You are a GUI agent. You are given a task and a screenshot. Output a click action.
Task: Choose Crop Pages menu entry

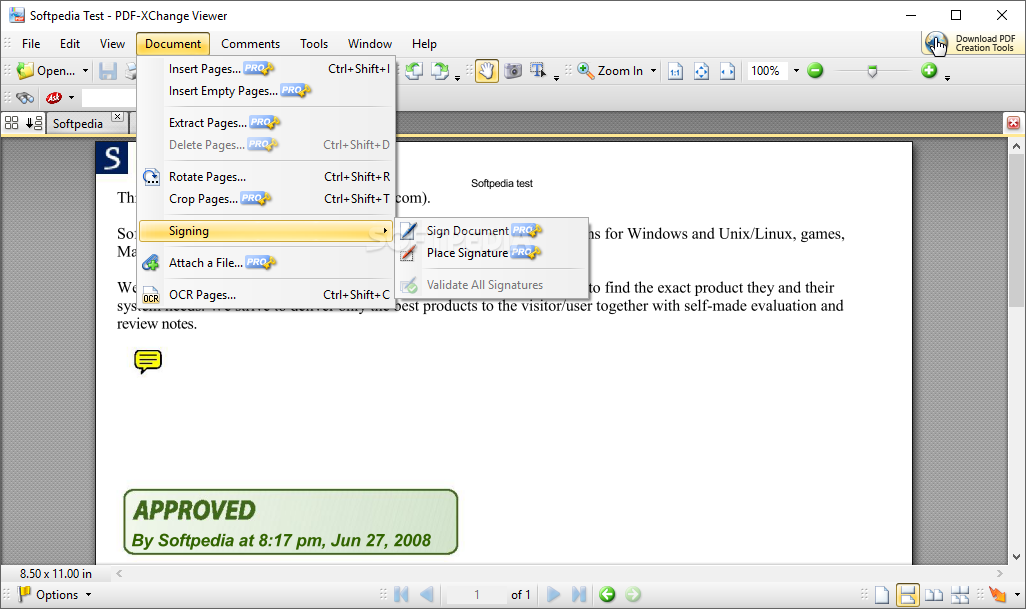(266, 199)
